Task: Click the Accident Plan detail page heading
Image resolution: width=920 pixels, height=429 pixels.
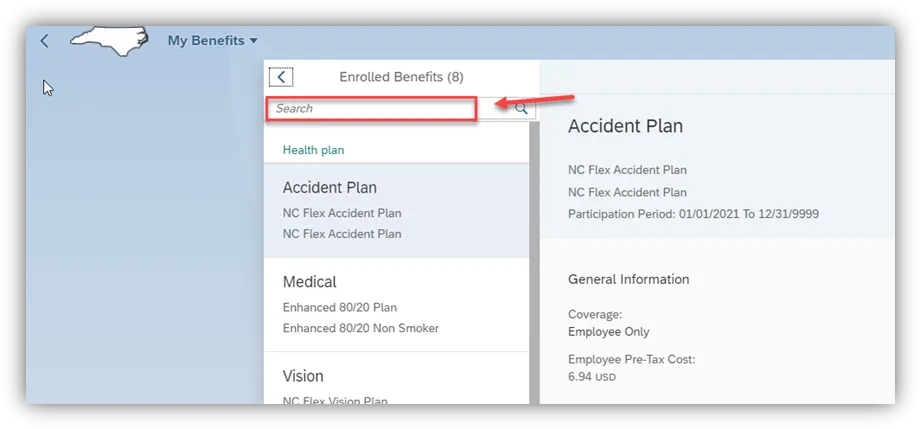Action: [625, 126]
